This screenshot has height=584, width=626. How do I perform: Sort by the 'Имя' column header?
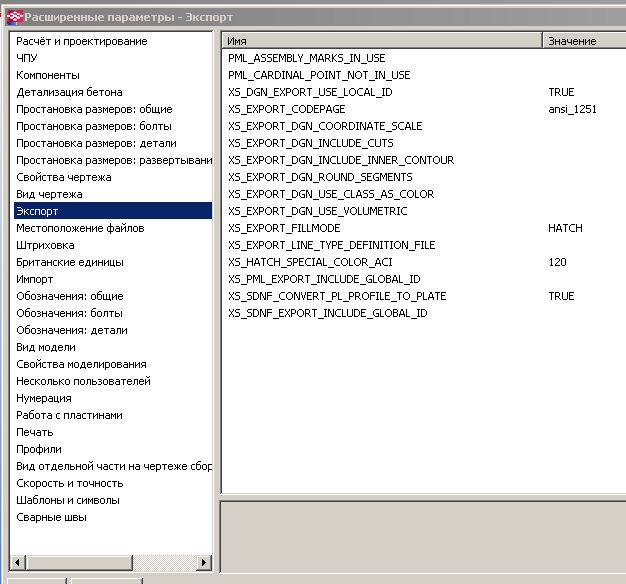(380, 41)
